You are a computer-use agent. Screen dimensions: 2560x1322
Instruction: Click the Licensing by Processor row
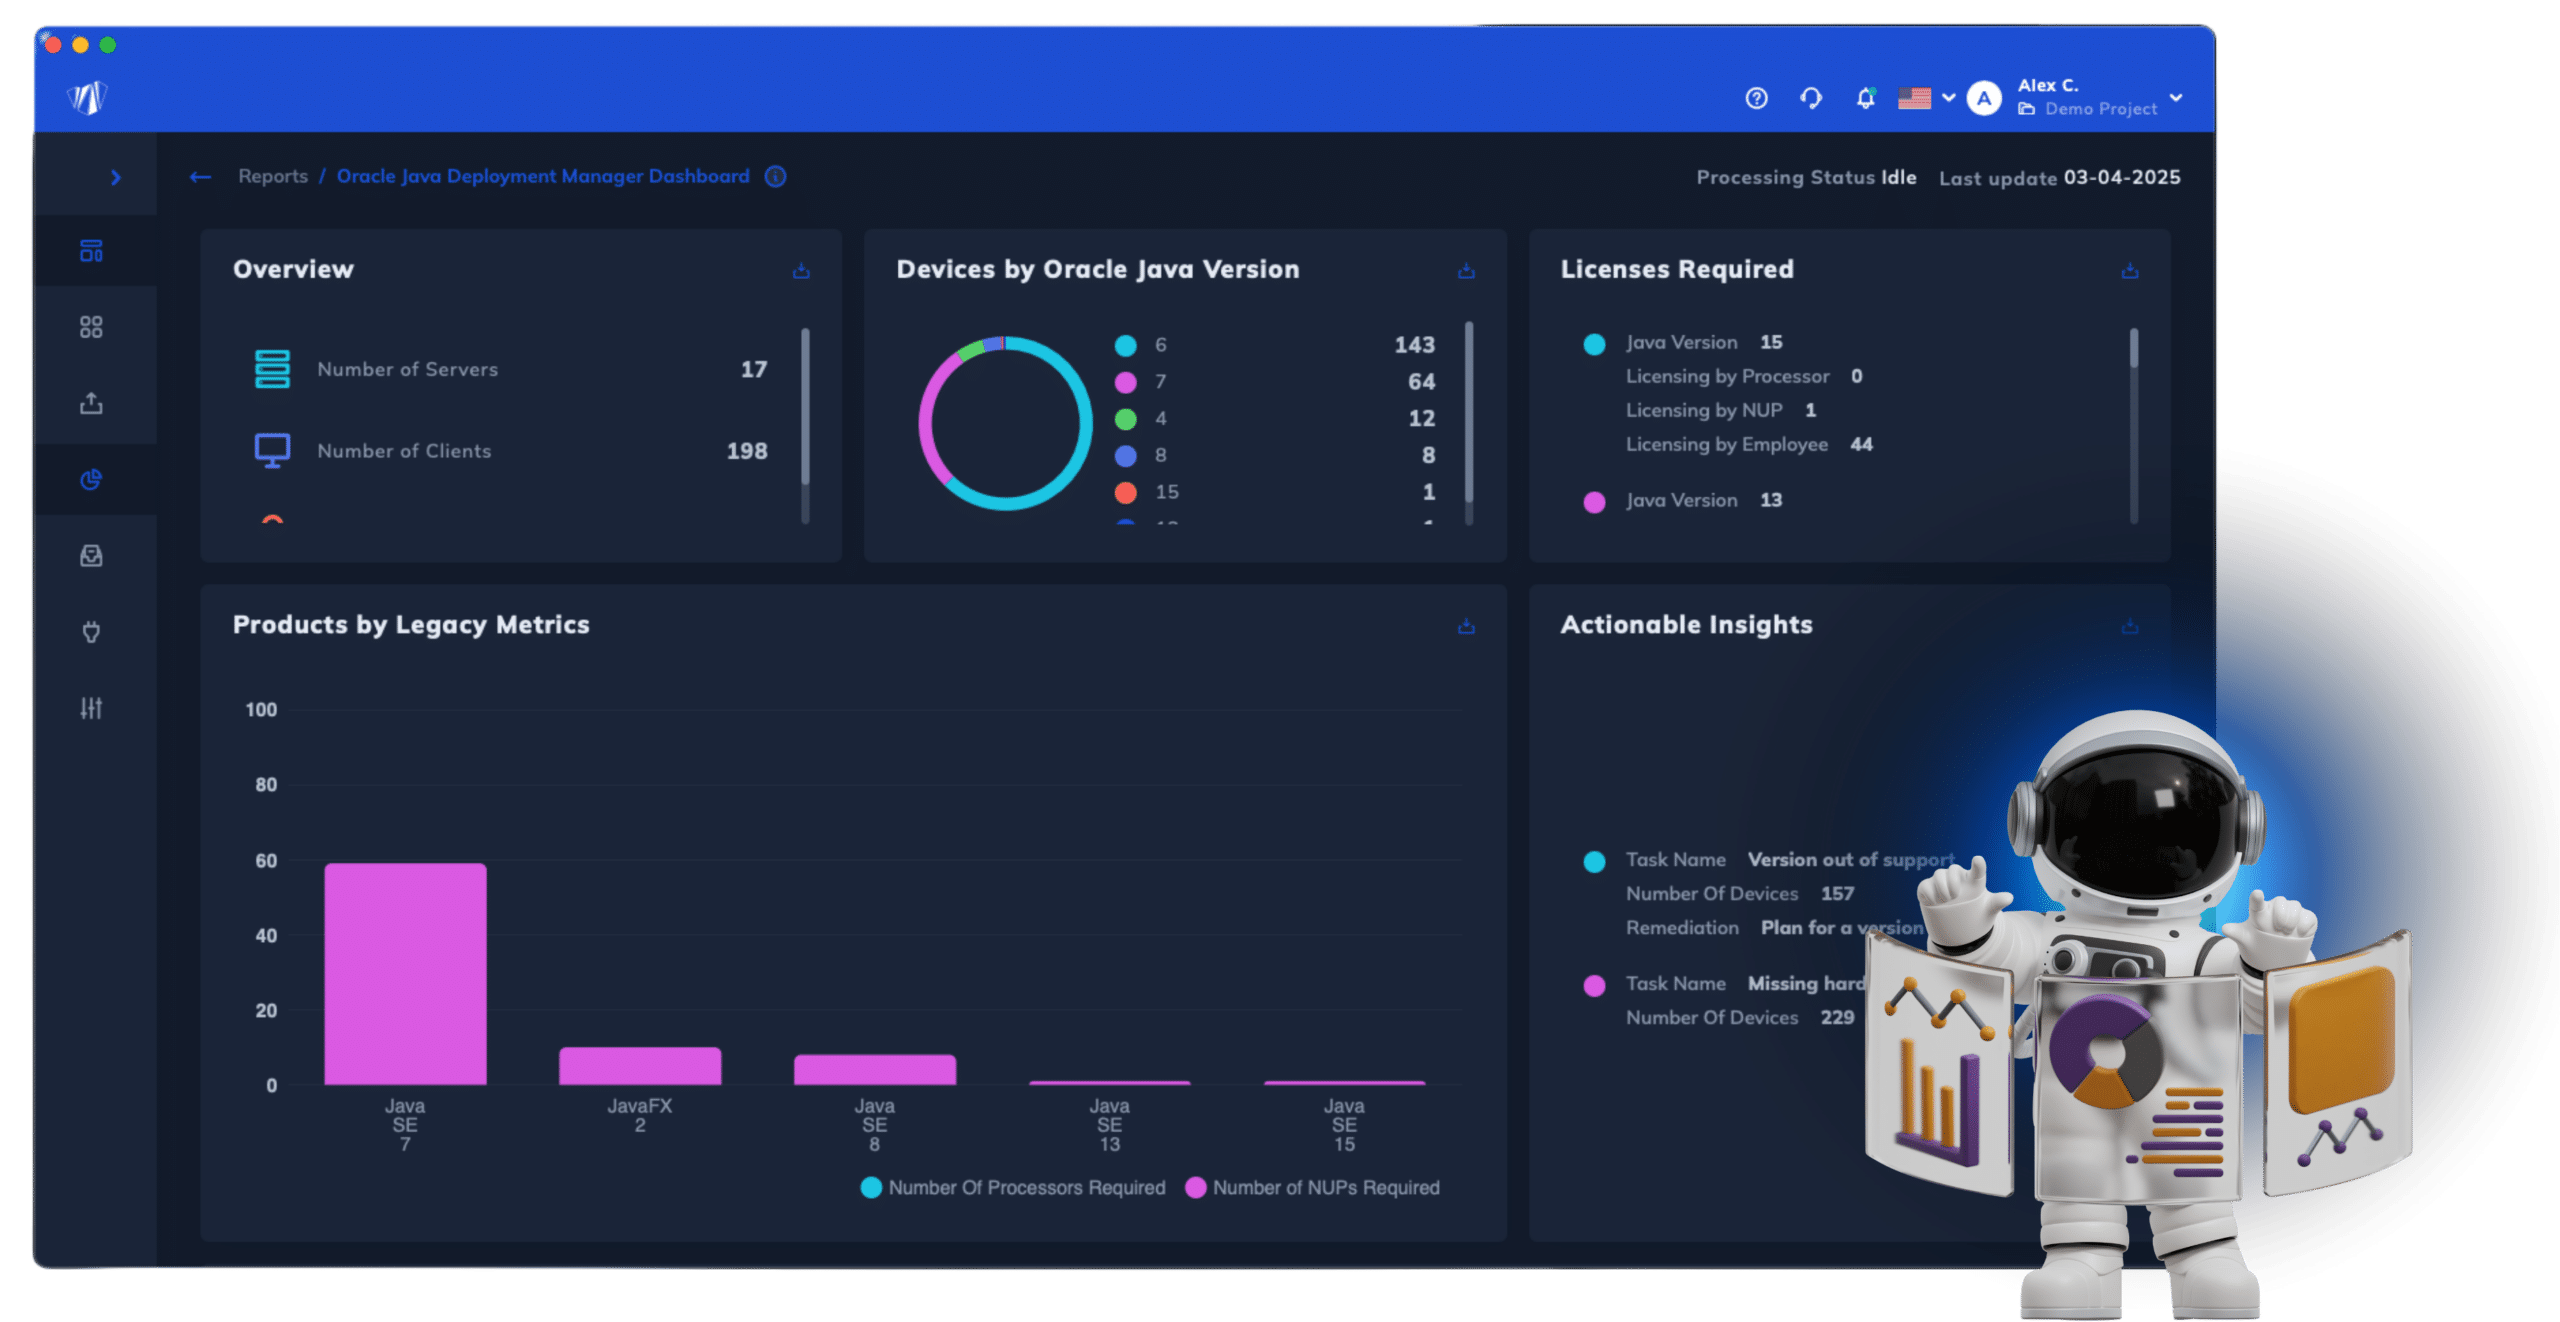pos(1744,376)
